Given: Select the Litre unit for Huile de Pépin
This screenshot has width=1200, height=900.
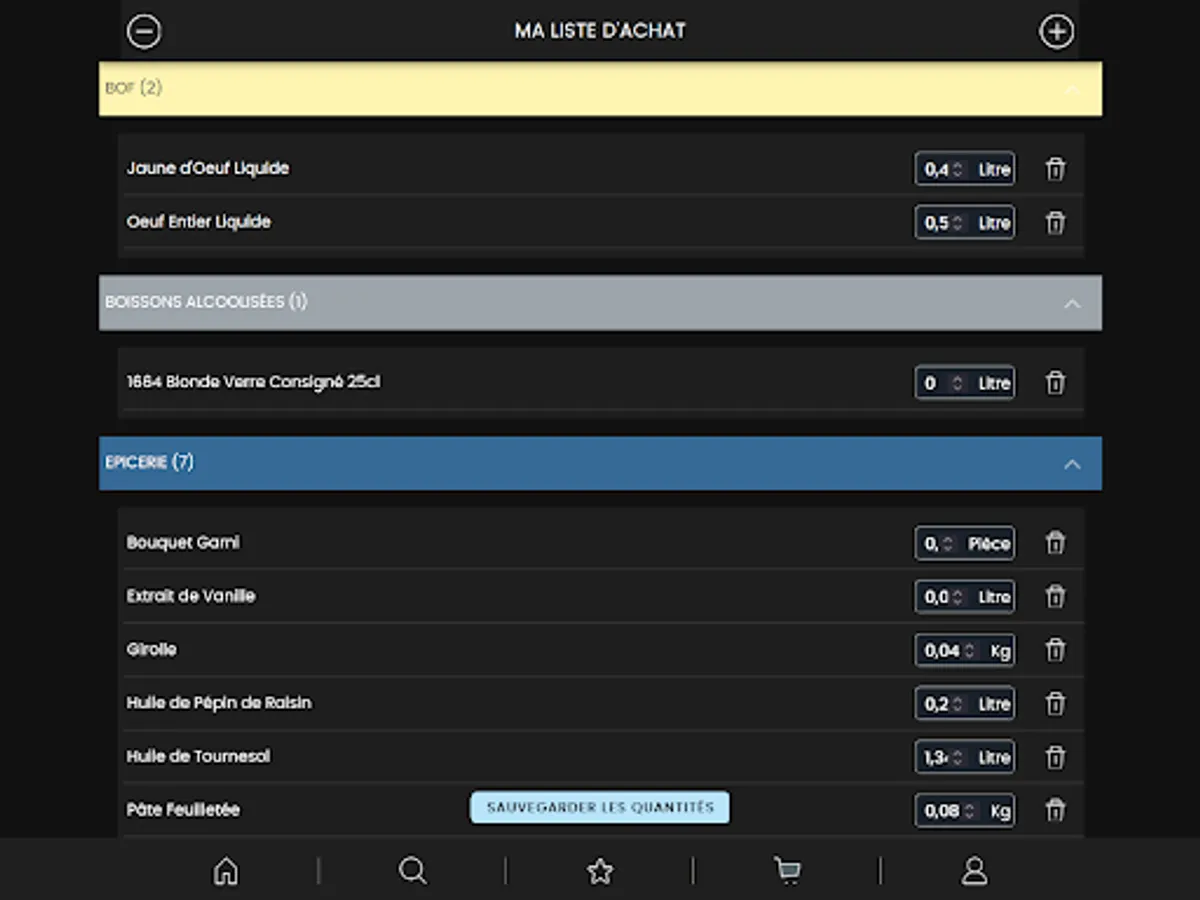Looking at the screenshot, I should pos(993,703).
